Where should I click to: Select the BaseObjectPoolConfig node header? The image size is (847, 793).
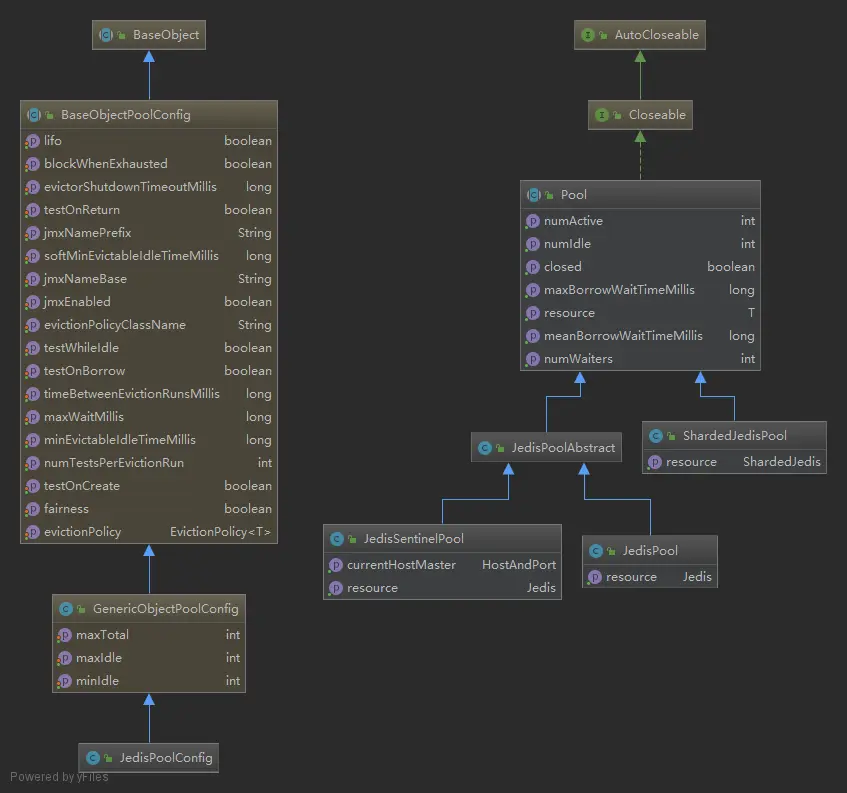click(149, 115)
